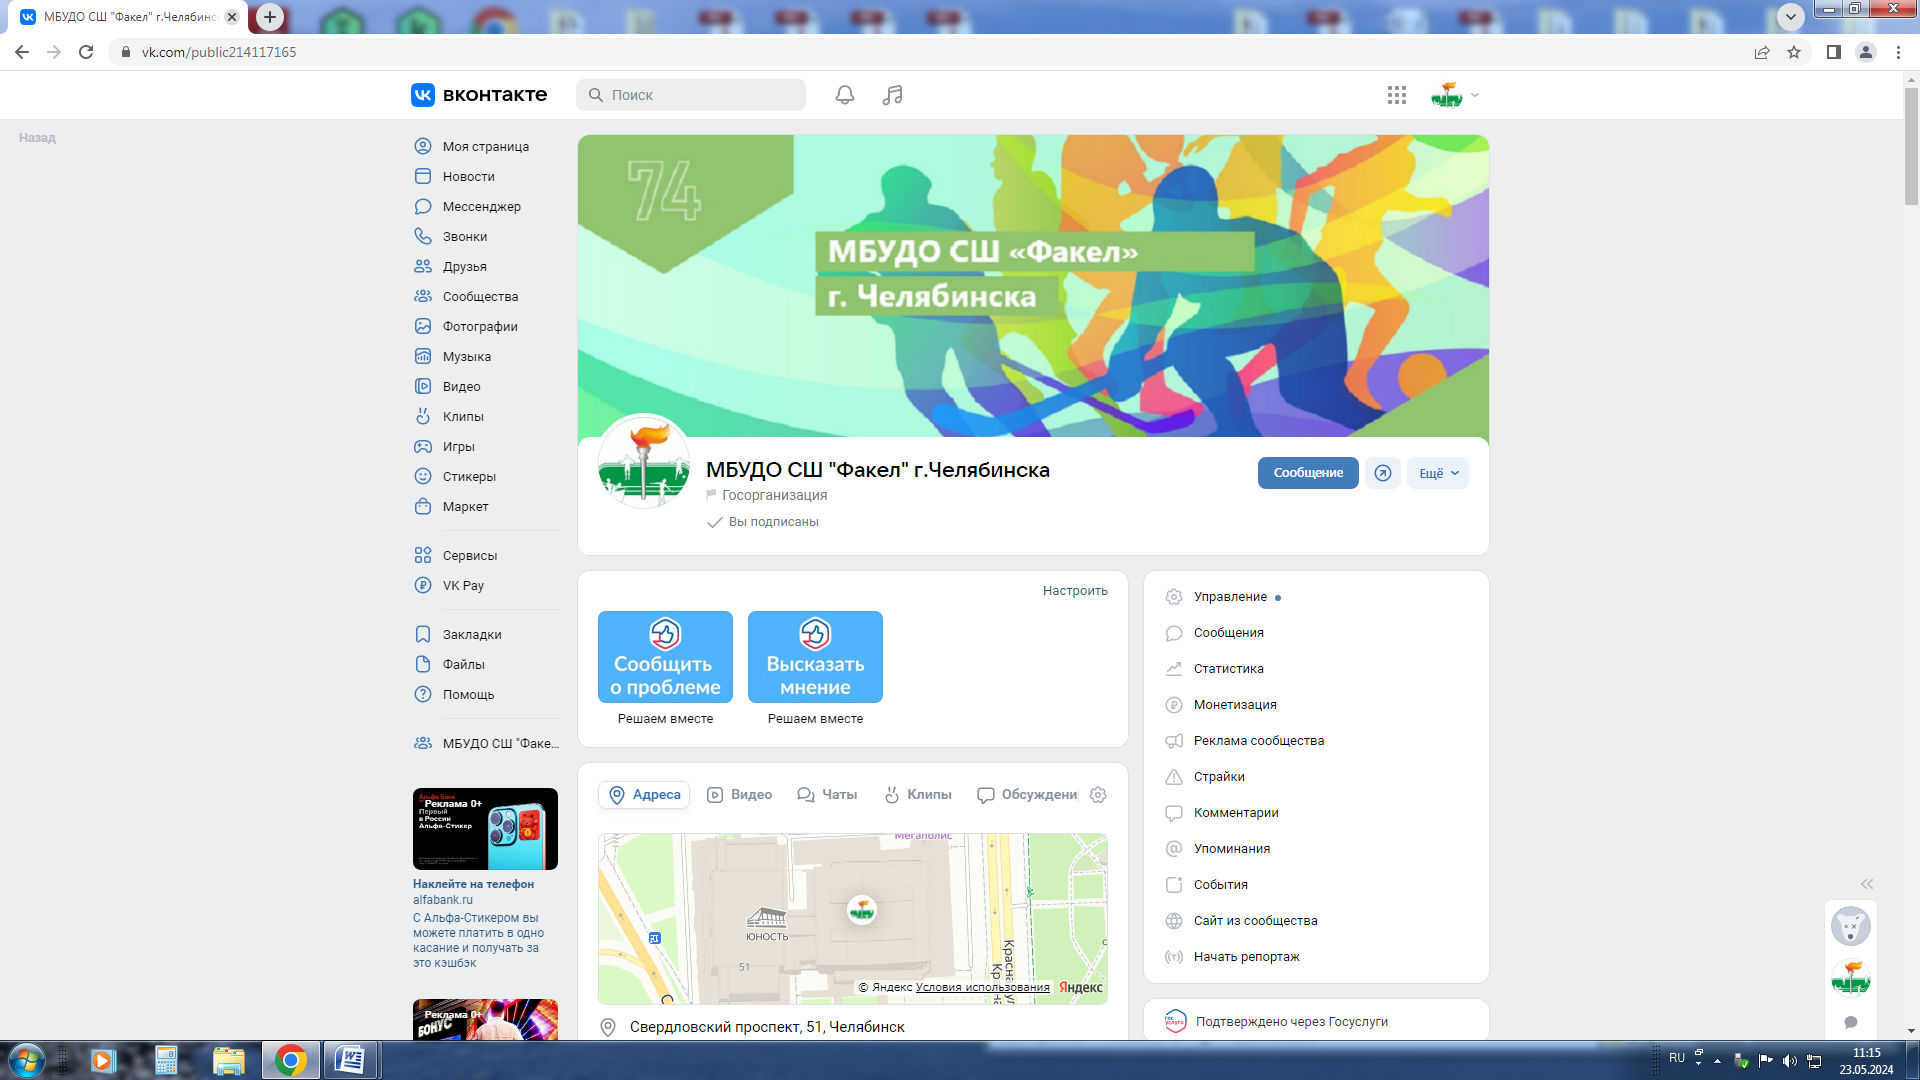Switch to the Чаты tab
This screenshot has height=1080, width=1920.
tap(827, 795)
